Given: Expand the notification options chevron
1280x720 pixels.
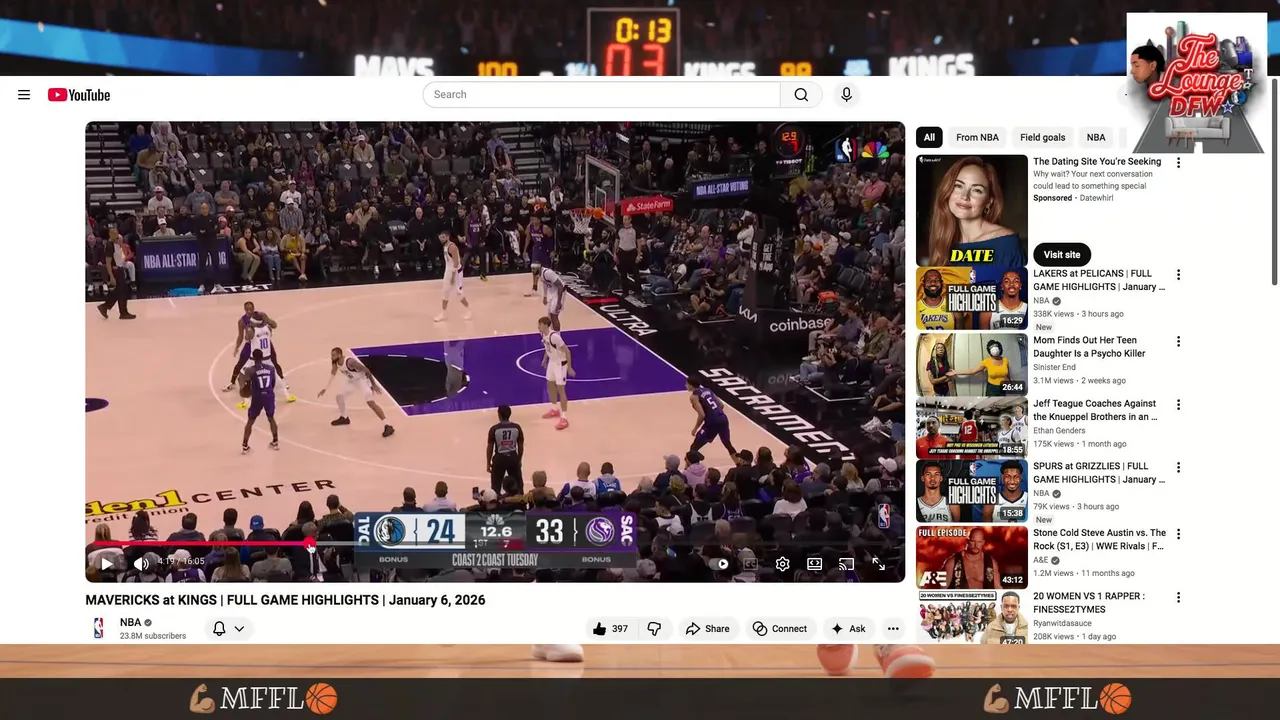Looking at the screenshot, I should (x=239, y=629).
